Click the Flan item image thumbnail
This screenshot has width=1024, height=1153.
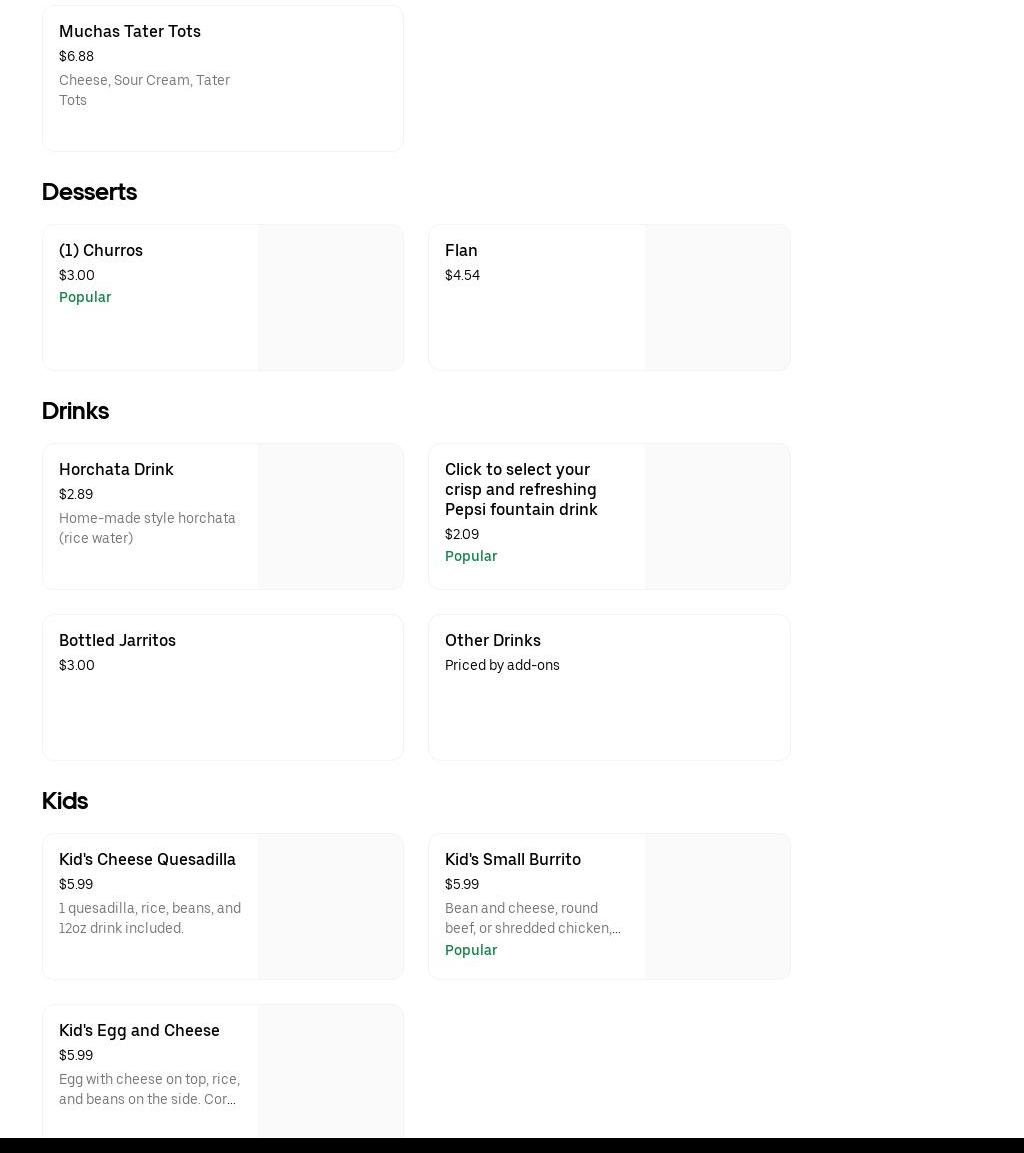point(717,297)
